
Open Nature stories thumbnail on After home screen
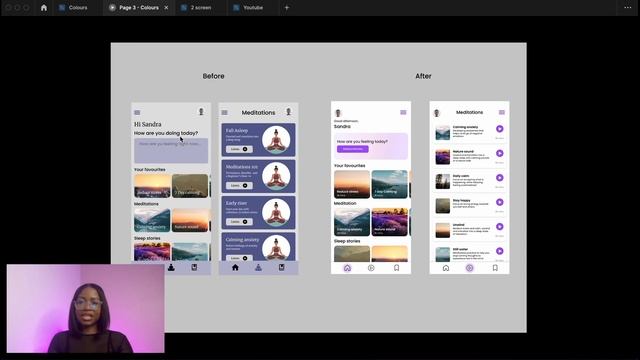(x=352, y=184)
